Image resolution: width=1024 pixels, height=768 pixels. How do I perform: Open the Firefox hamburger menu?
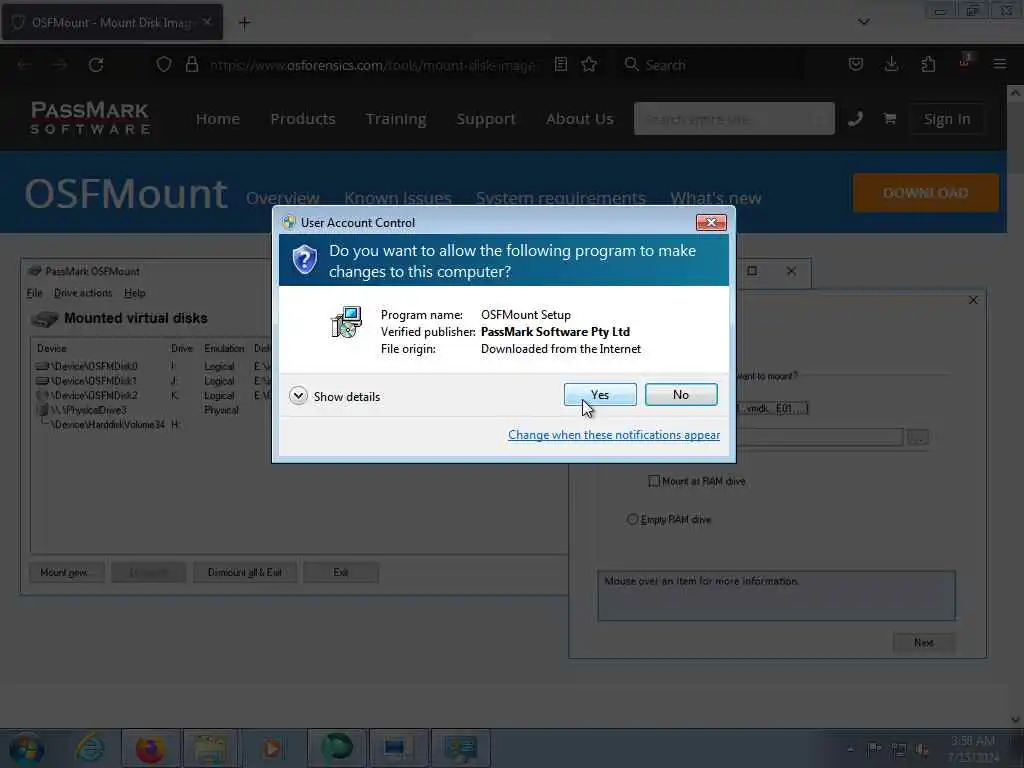[999, 64]
